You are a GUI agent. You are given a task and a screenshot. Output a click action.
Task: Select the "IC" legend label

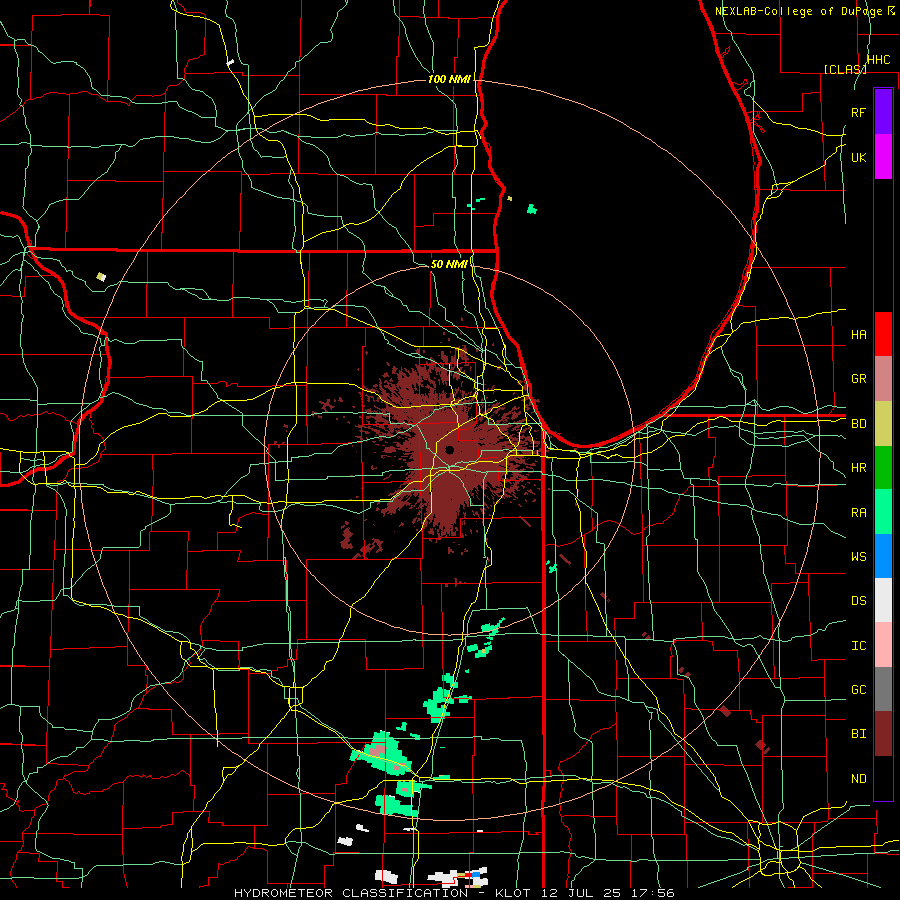(859, 645)
